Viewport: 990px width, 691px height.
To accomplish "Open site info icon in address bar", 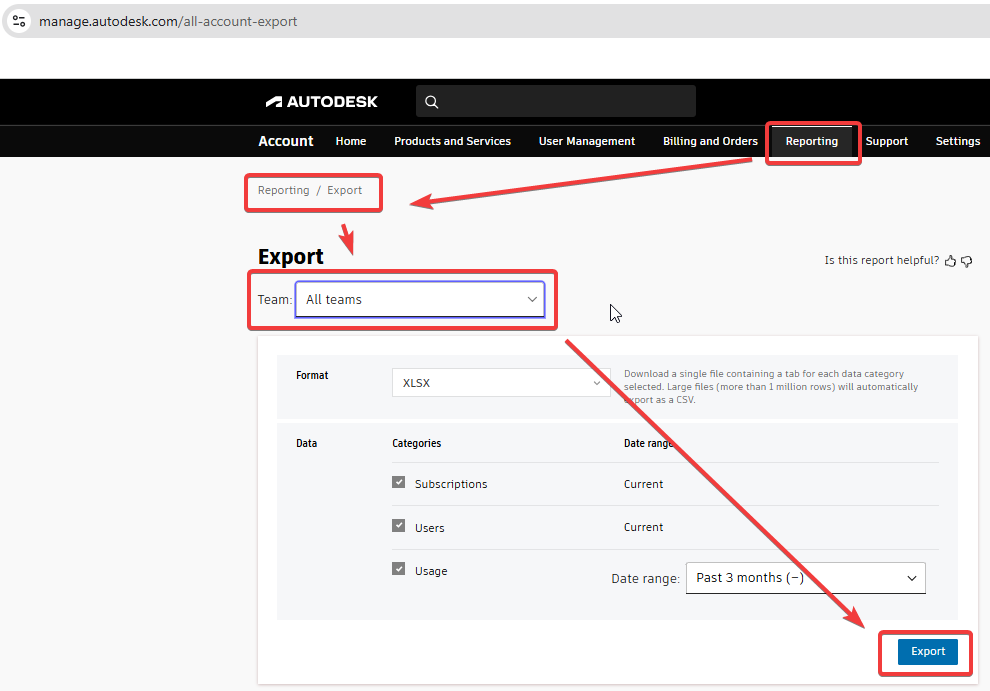I will 19,21.
